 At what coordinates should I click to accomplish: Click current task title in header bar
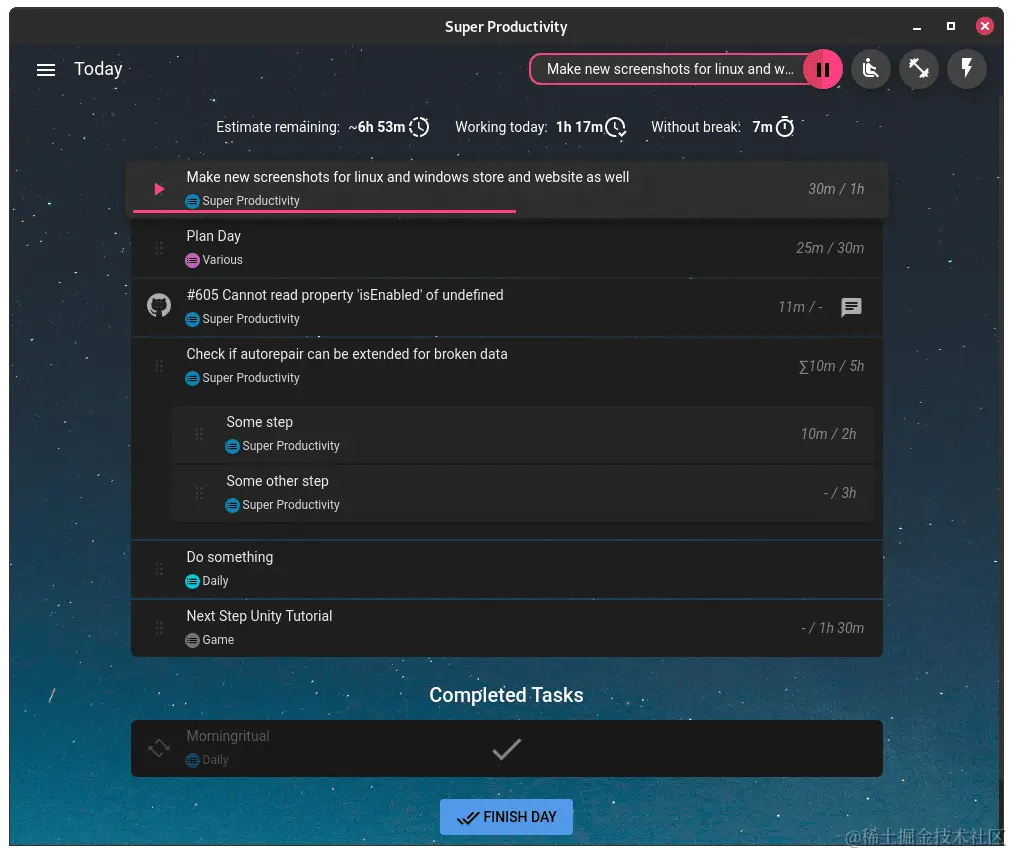670,69
